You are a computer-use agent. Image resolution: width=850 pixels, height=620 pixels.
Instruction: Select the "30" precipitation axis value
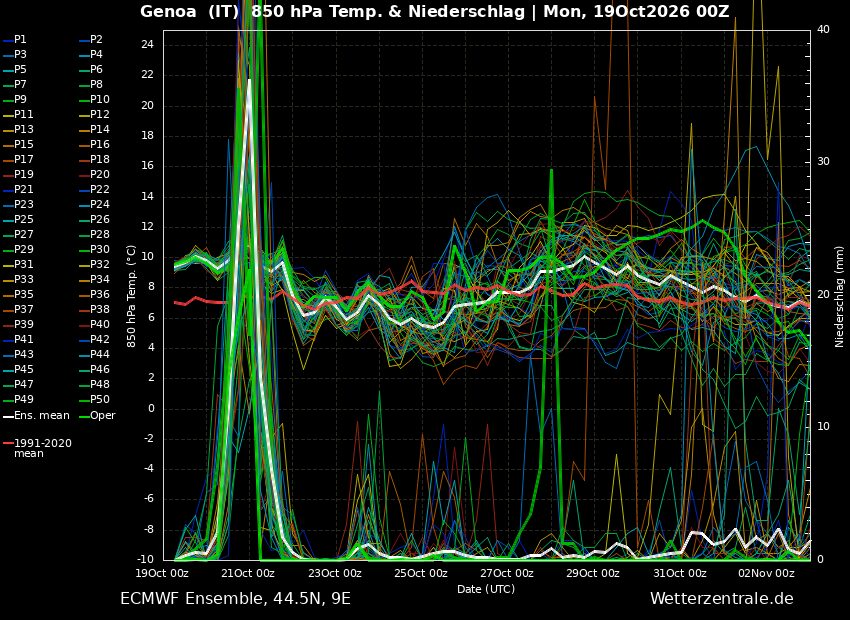(x=823, y=162)
